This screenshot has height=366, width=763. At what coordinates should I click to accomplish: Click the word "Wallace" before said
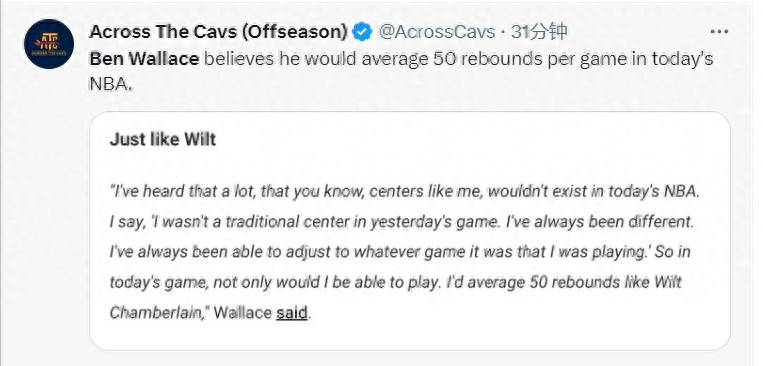[x=242, y=312]
